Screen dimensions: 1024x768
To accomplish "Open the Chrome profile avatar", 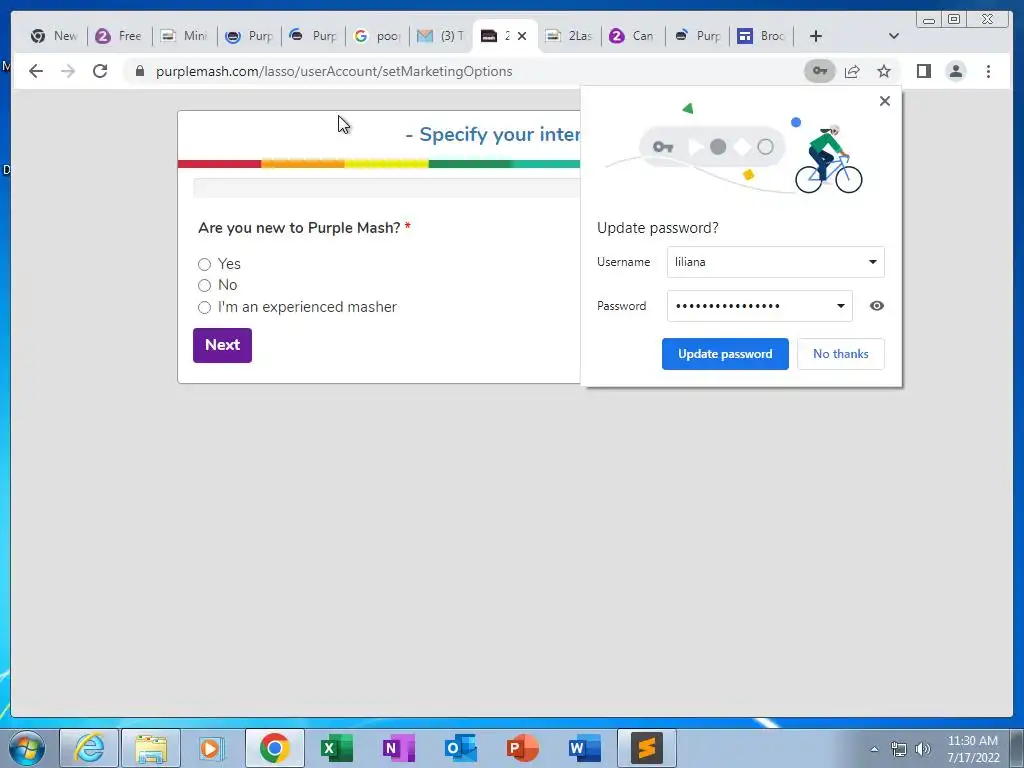I will pos(956,71).
